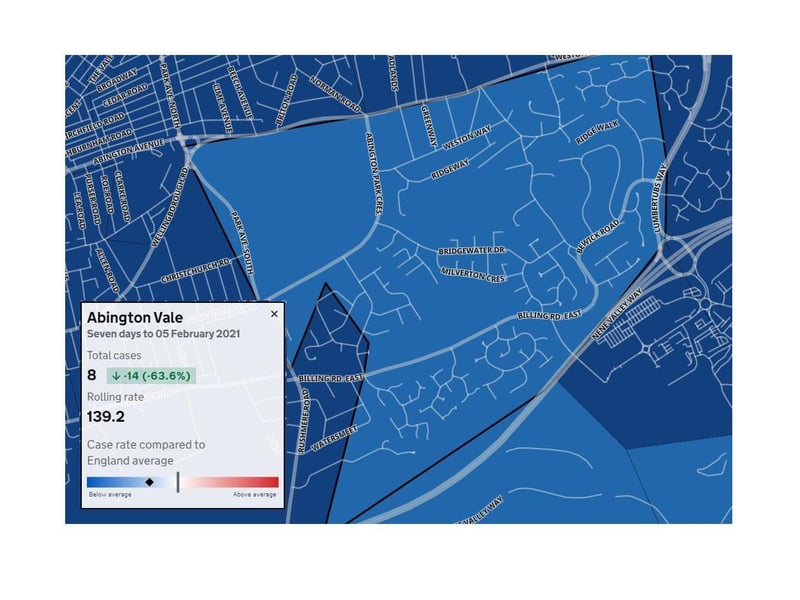Click the Christchurch Rd. label
800x600 pixels.
(x=196, y=270)
